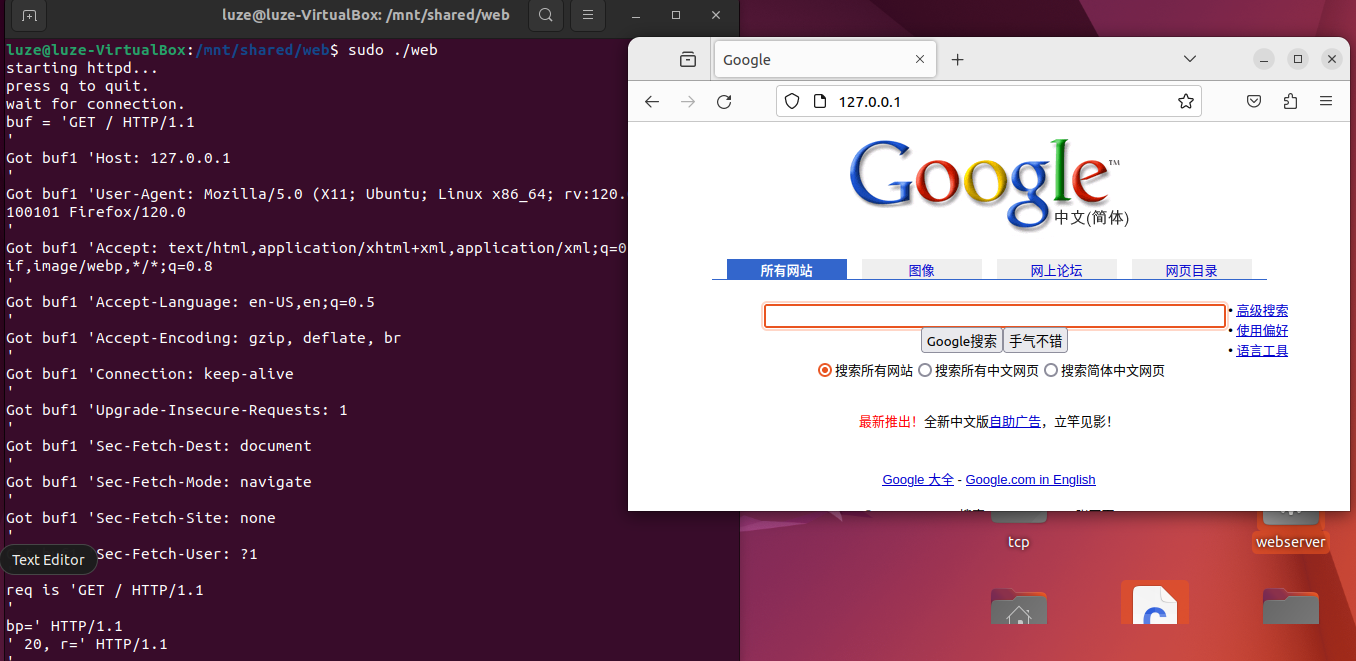Open the Firefox extensions puzzle icon
The height and width of the screenshot is (661, 1356).
click(1290, 101)
